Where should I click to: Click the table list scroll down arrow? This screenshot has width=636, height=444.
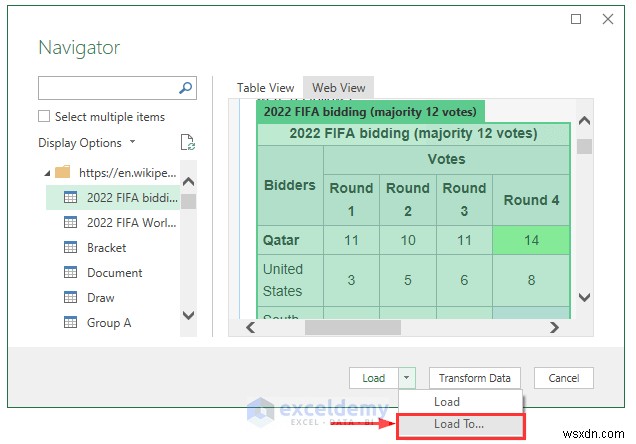coord(189,315)
